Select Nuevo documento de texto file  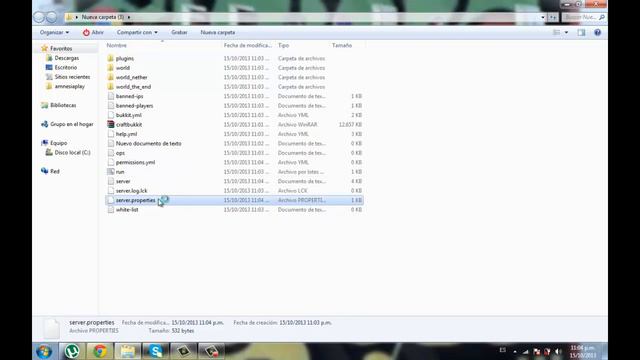[149, 144]
